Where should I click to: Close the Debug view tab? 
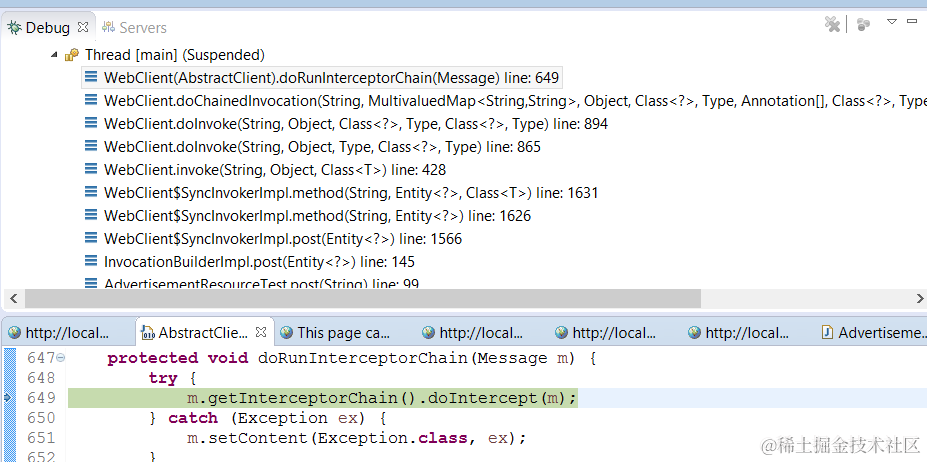pos(83,27)
